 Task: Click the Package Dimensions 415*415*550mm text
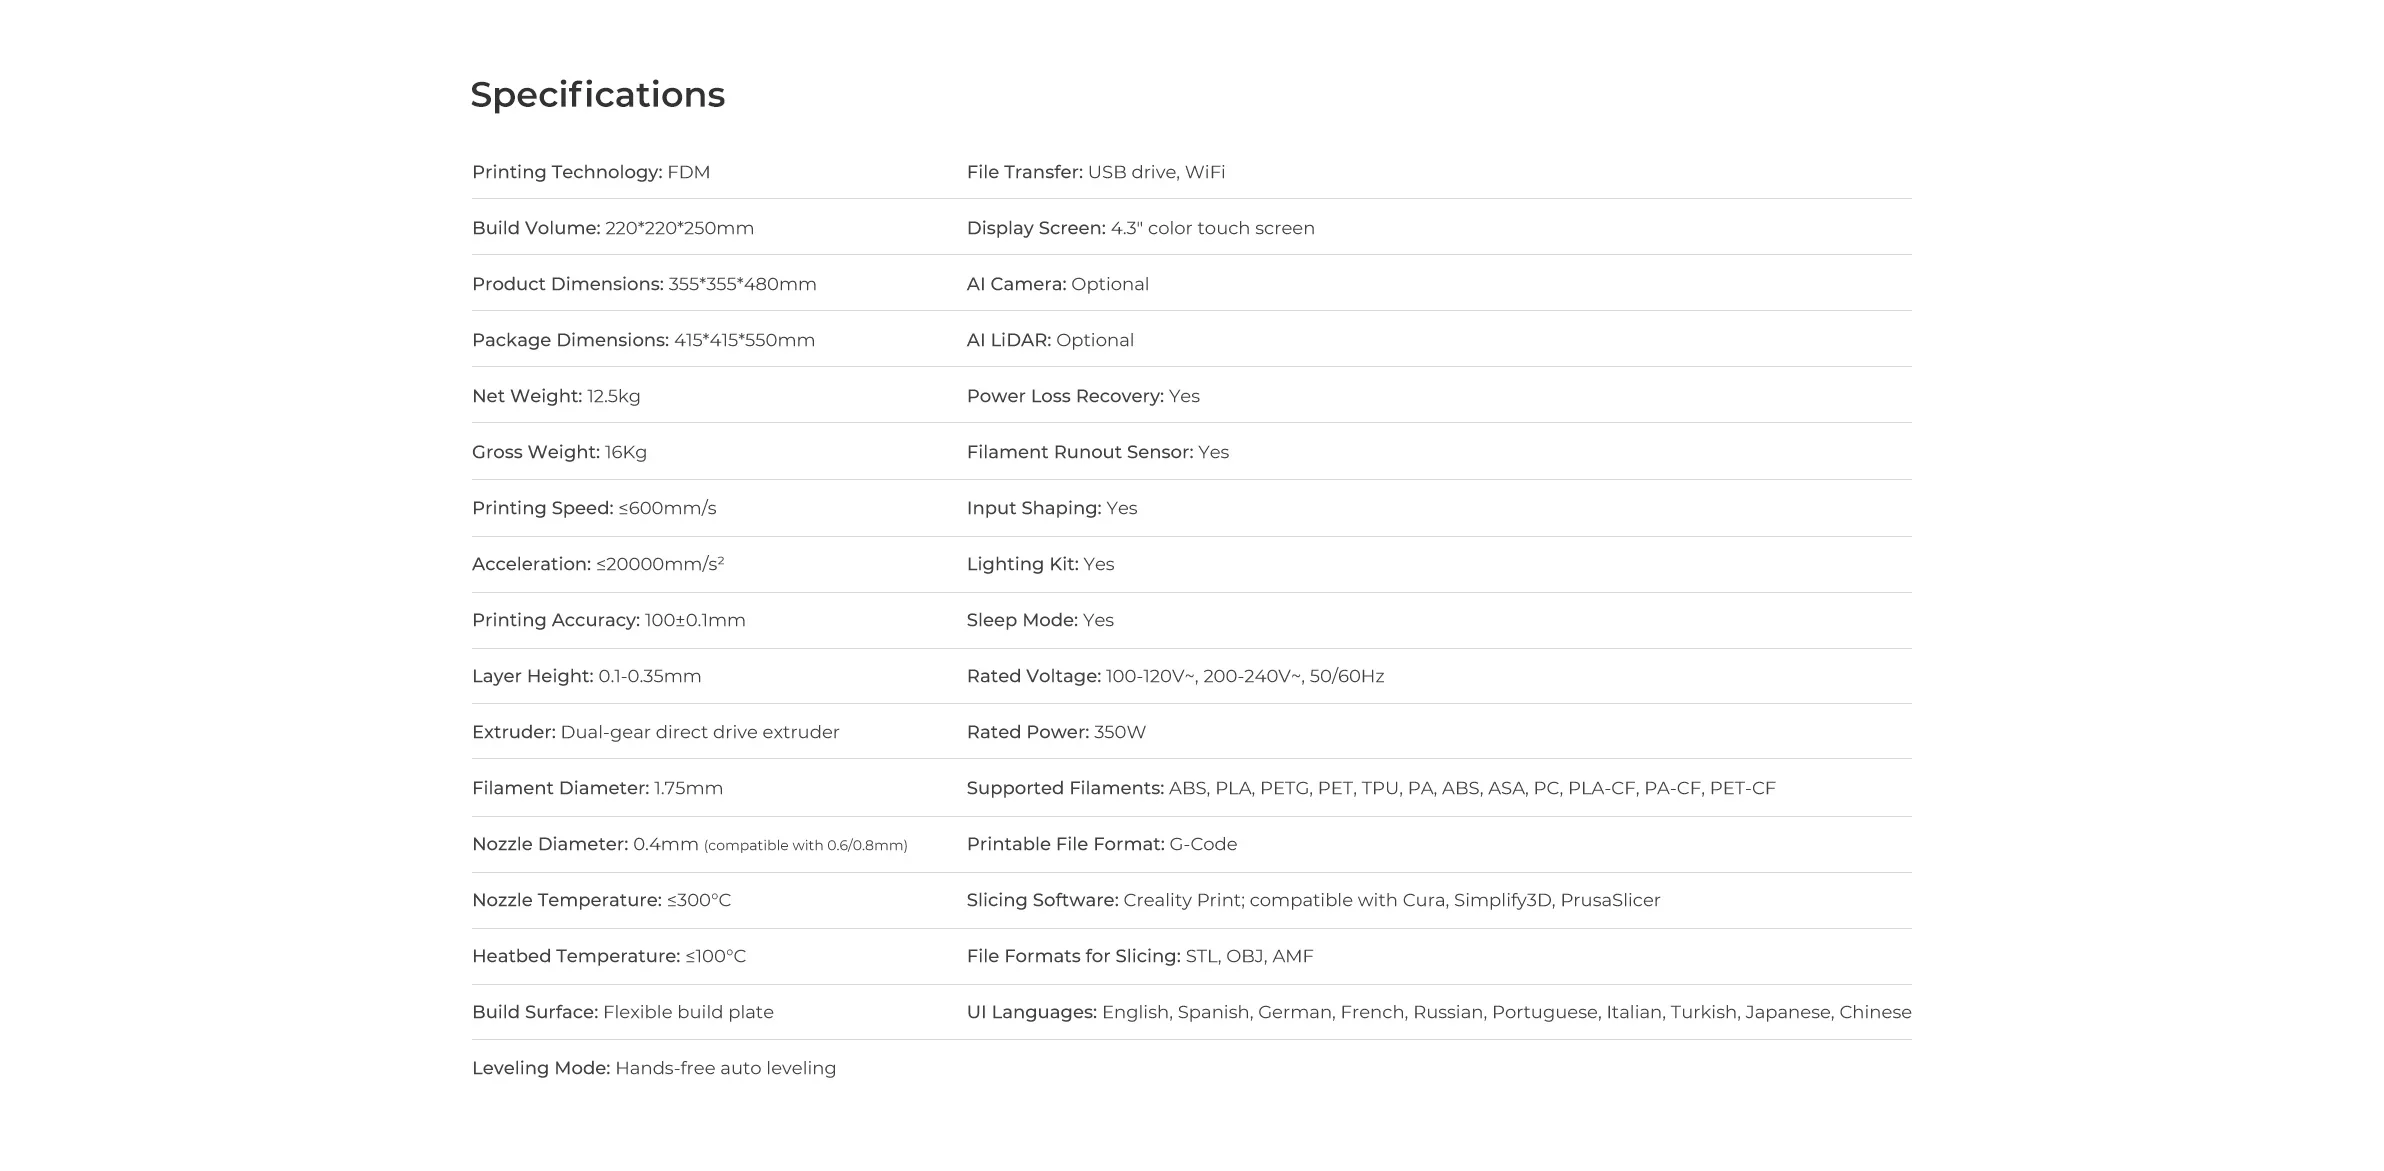click(643, 340)
